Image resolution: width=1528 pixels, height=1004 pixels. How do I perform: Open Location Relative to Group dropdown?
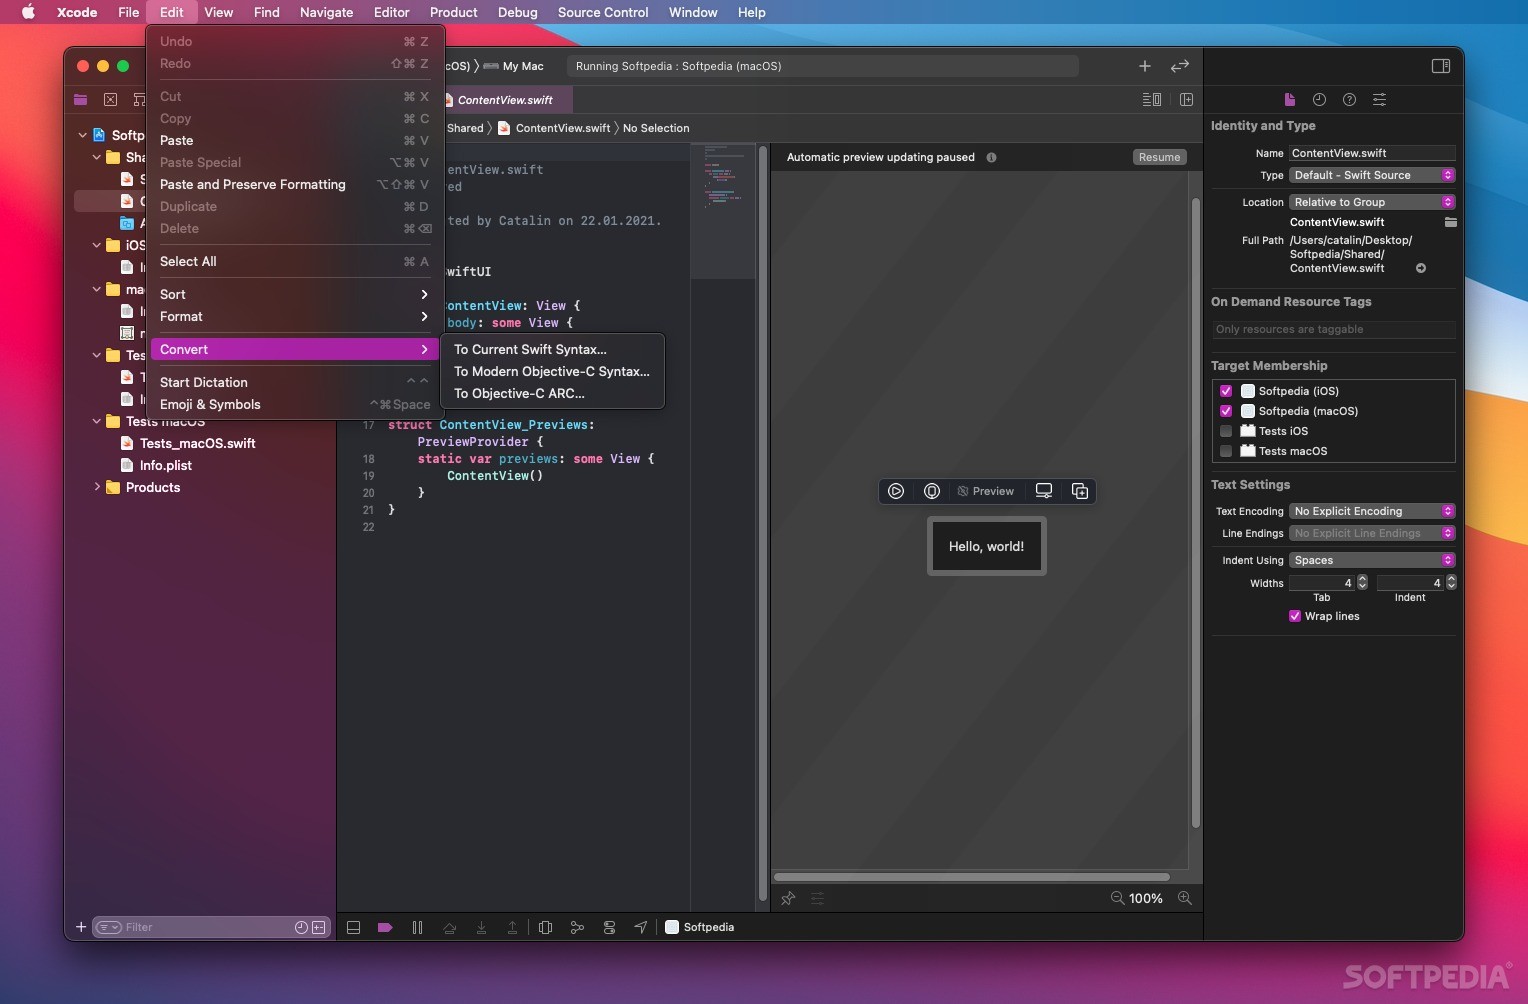click(1372, 202)
